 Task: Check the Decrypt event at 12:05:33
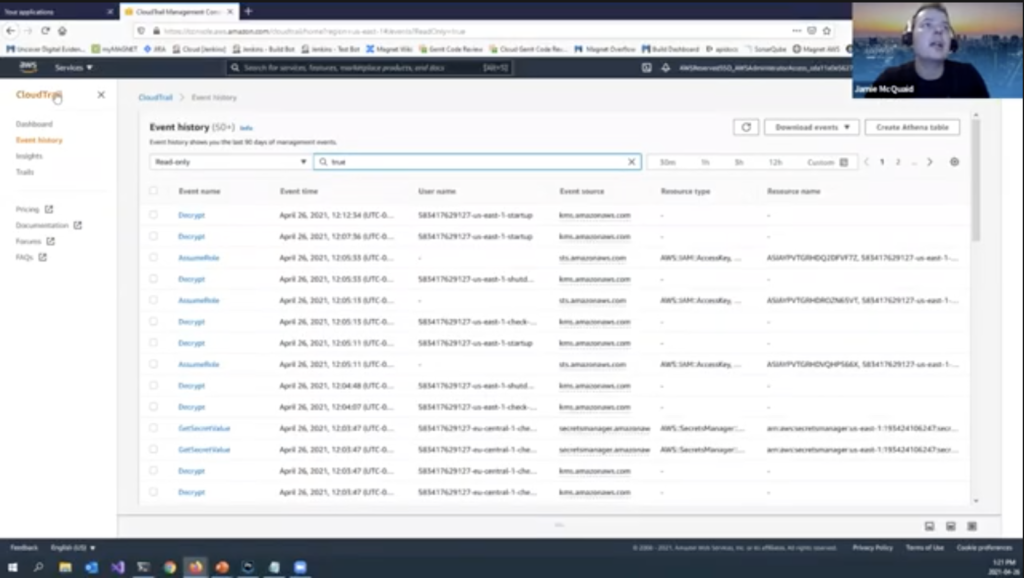pyautogui.click(x=153, y=279)
